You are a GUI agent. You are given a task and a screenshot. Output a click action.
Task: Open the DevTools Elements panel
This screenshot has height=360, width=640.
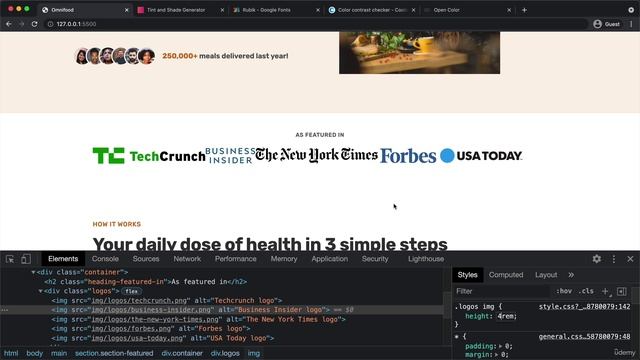(63, 259)
